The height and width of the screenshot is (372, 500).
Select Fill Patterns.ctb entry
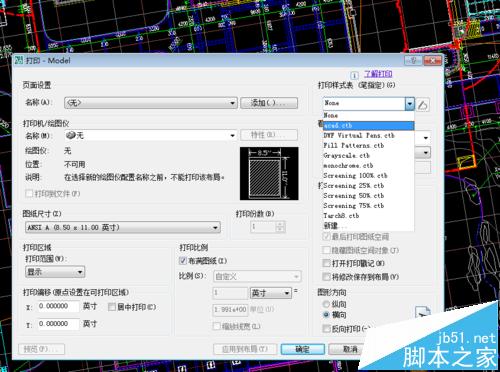368,146
